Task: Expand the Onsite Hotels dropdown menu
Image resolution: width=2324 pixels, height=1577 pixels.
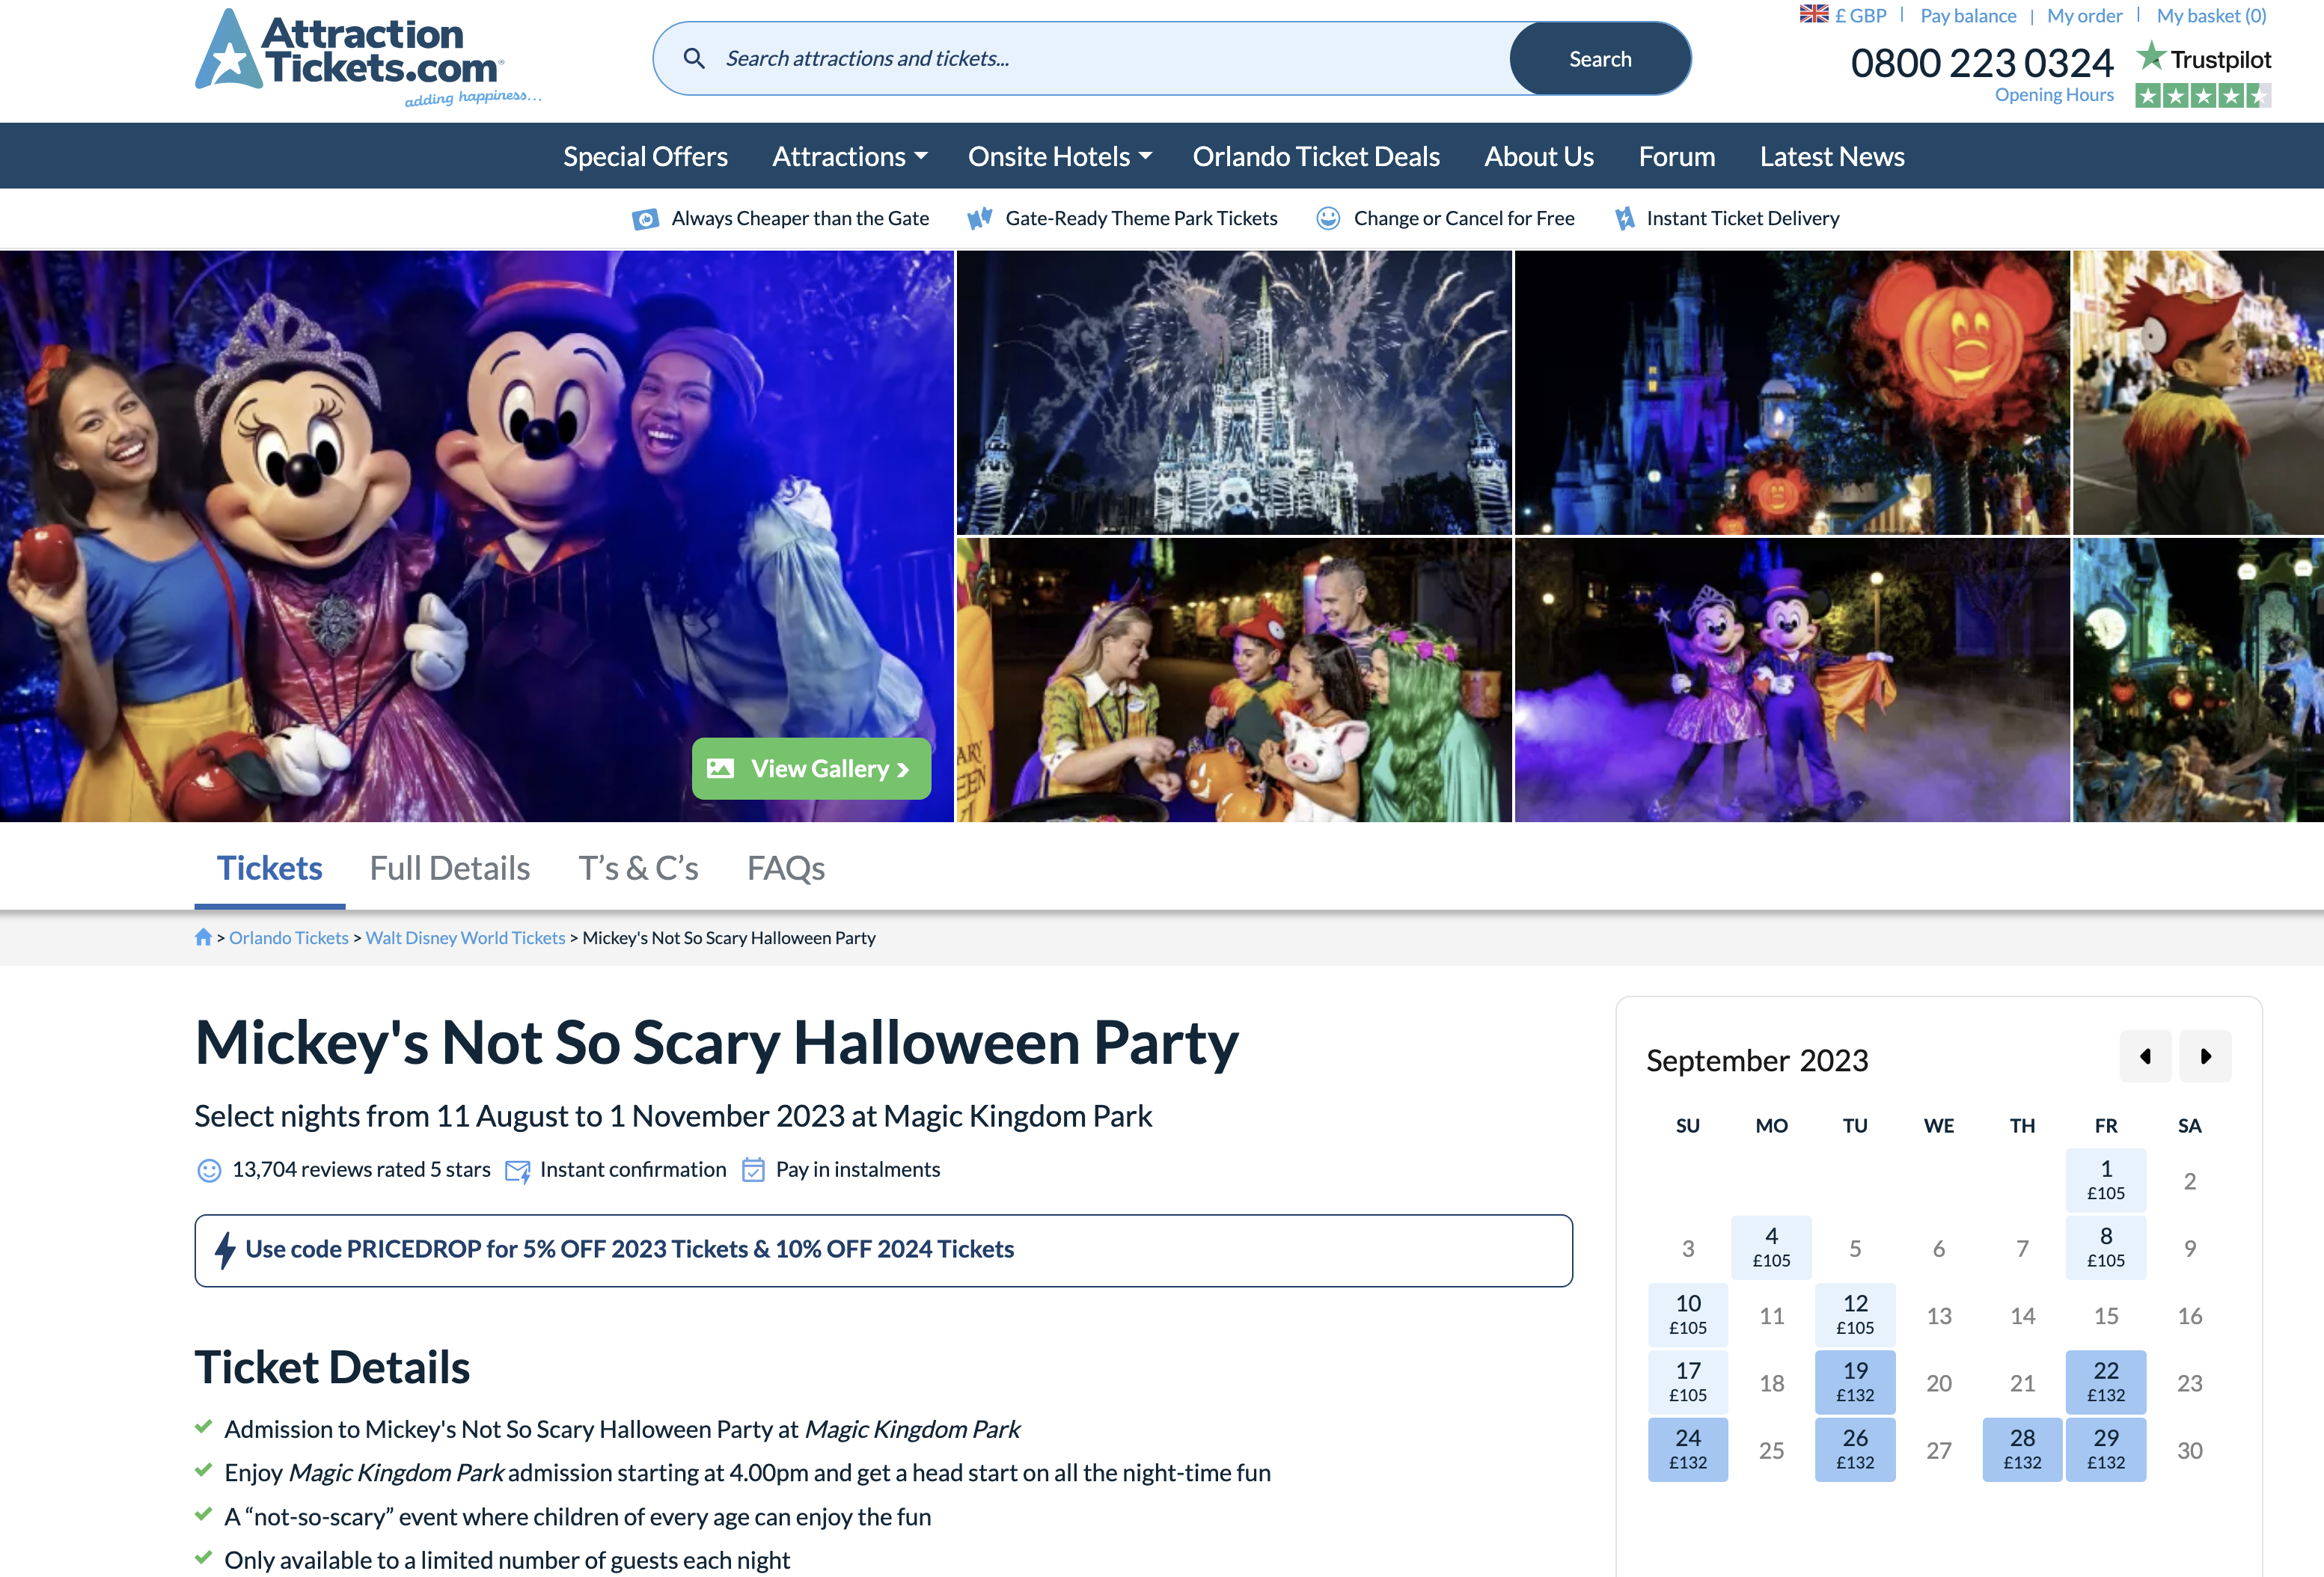Action: click(x=1060, y=156)
